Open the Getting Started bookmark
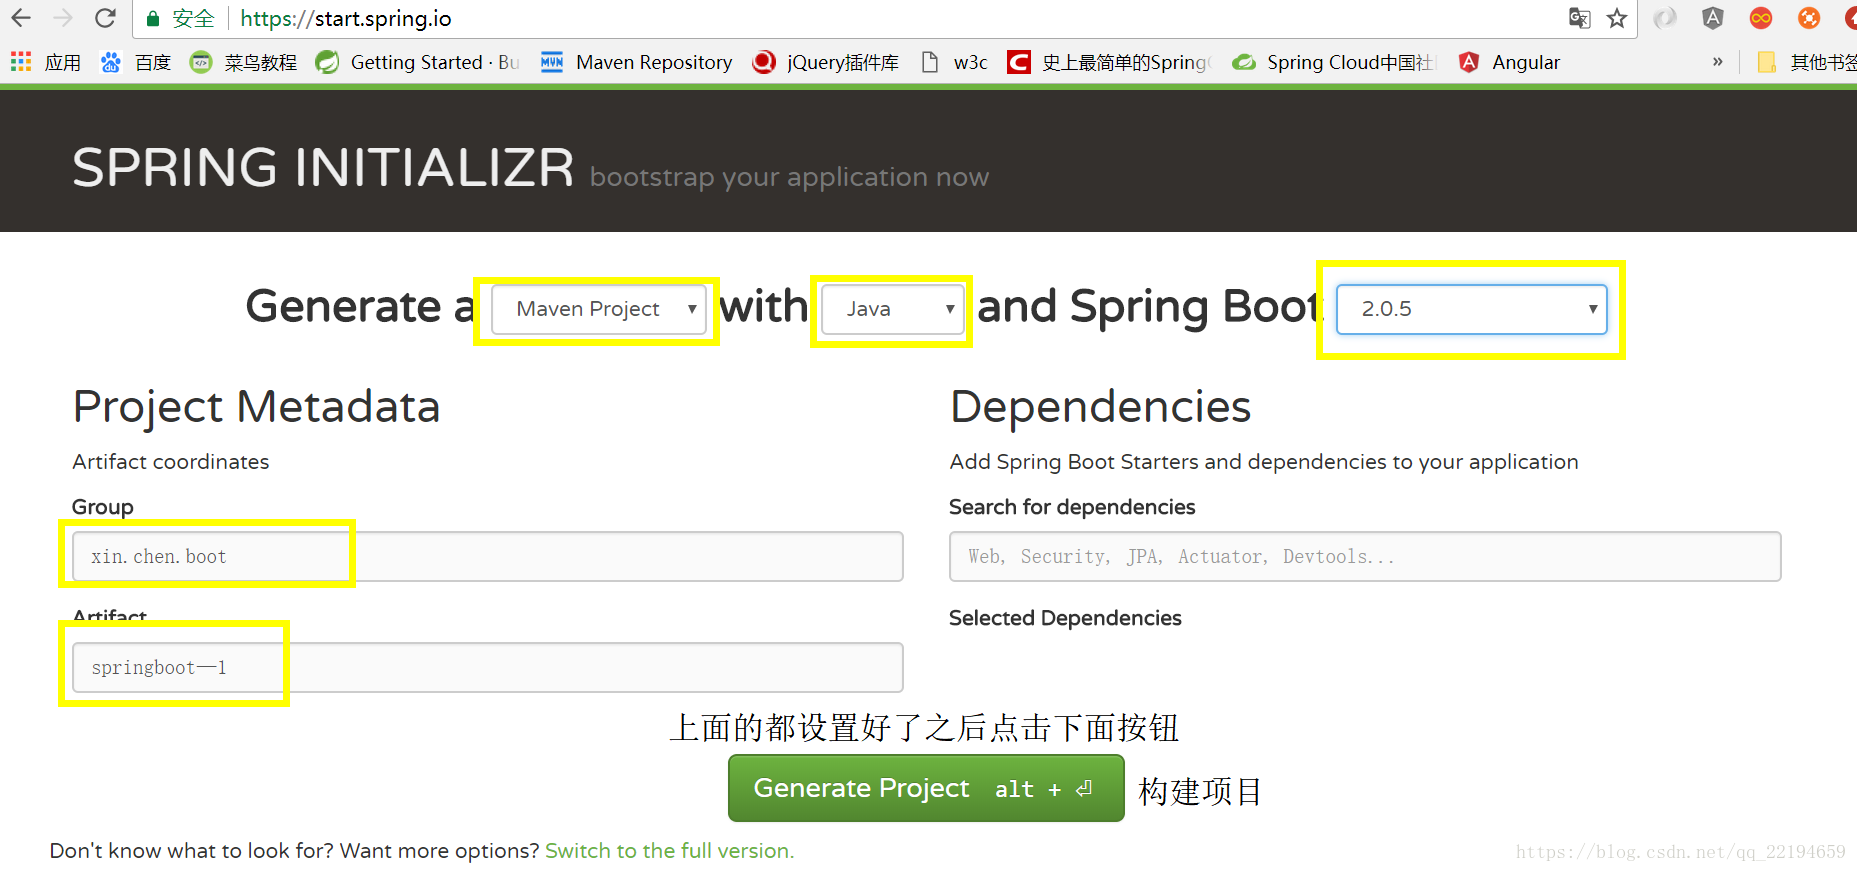This screenshot has height=872, width=1857. (x=418, y=62)
